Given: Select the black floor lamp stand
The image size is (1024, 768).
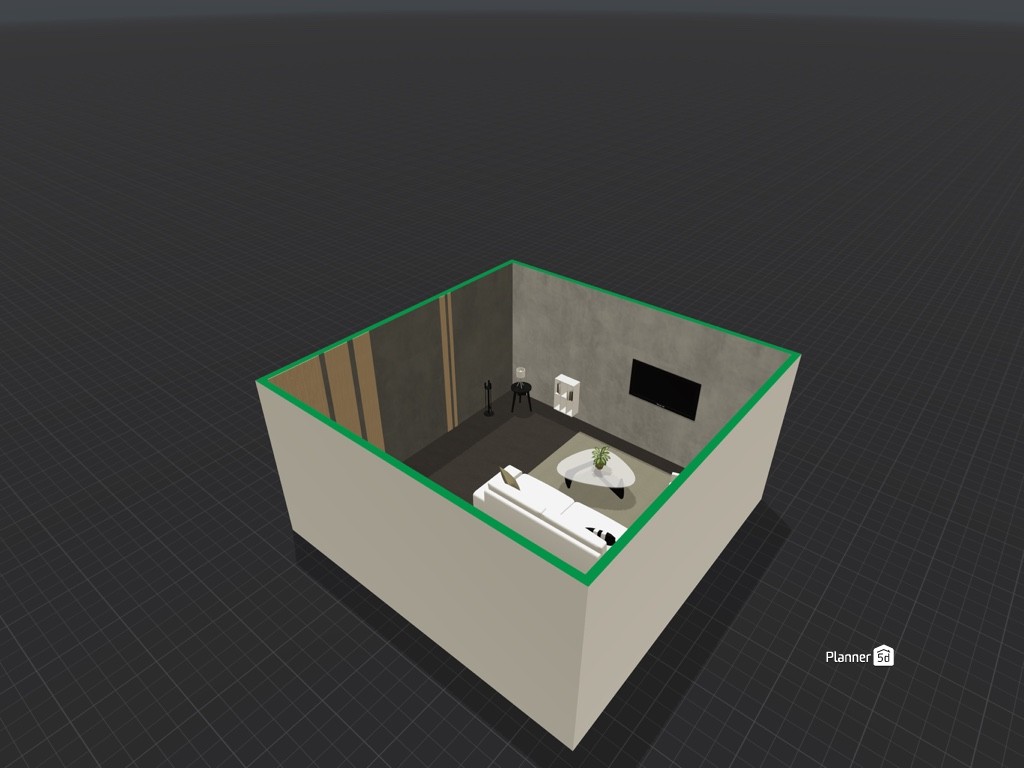Looking at the screenshot, I should (x=488, y=397).
